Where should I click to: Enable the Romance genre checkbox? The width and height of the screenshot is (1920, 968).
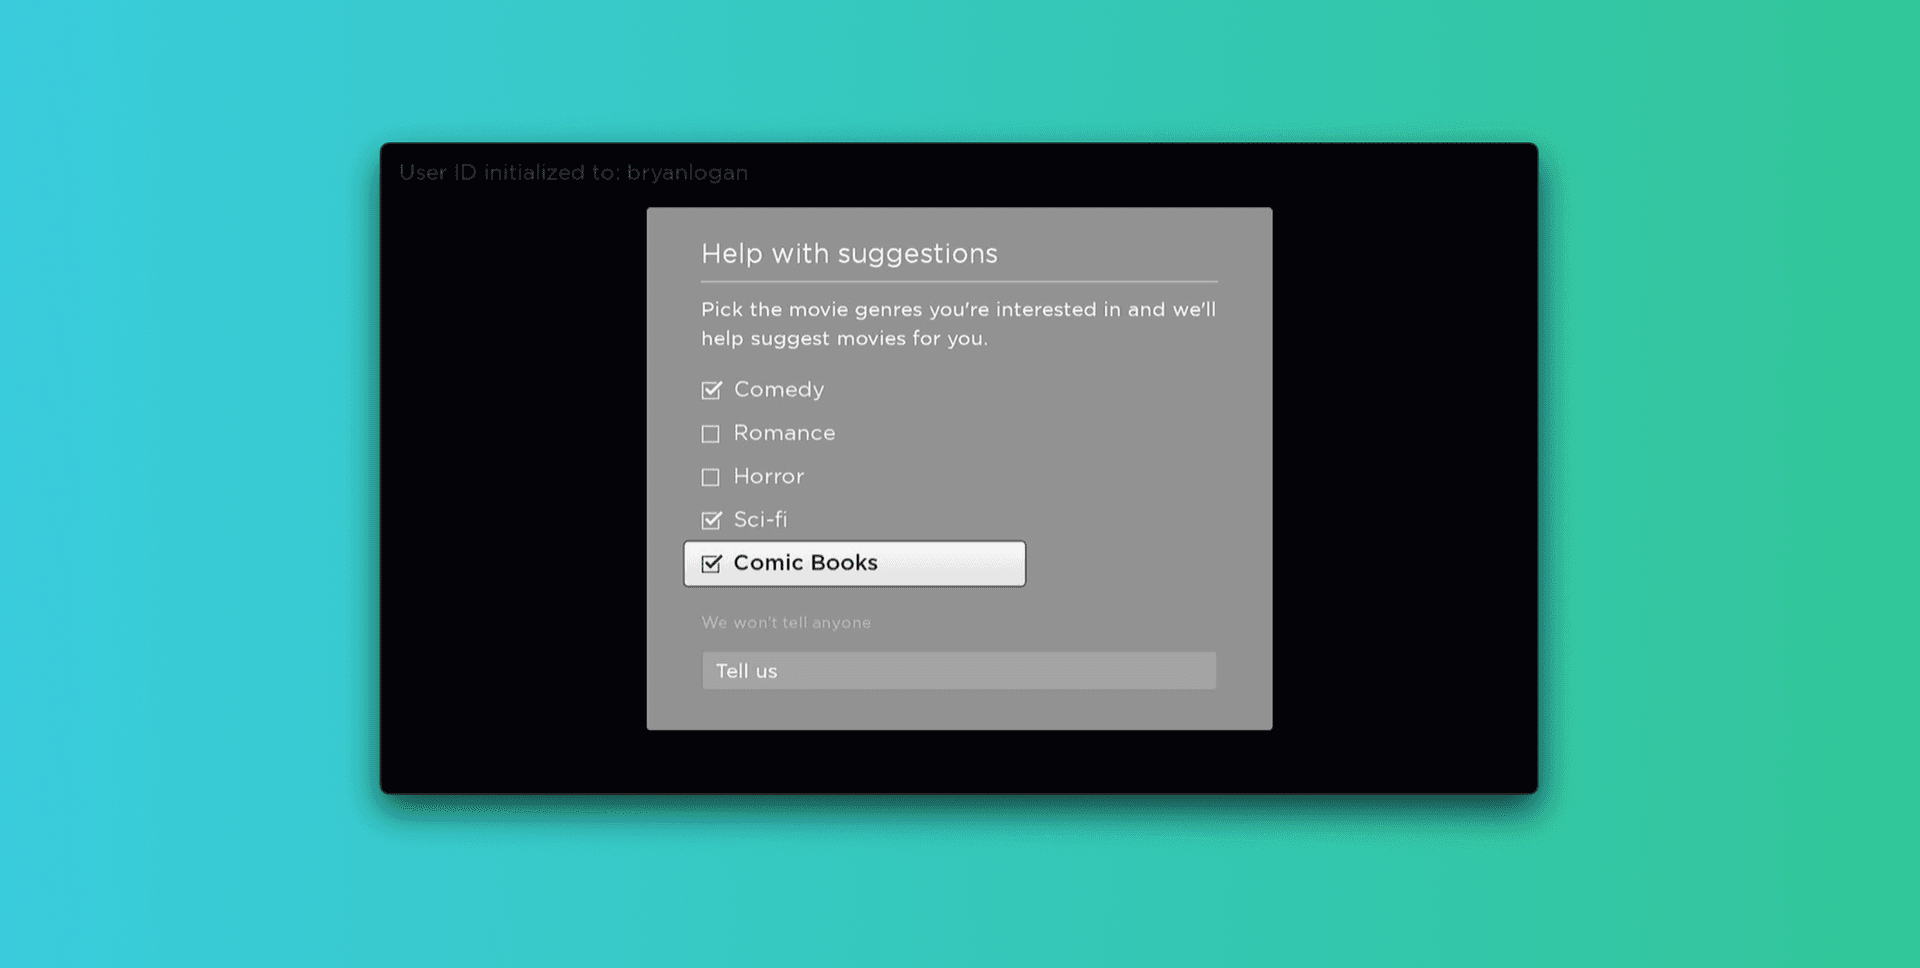(x=710, y=434)
